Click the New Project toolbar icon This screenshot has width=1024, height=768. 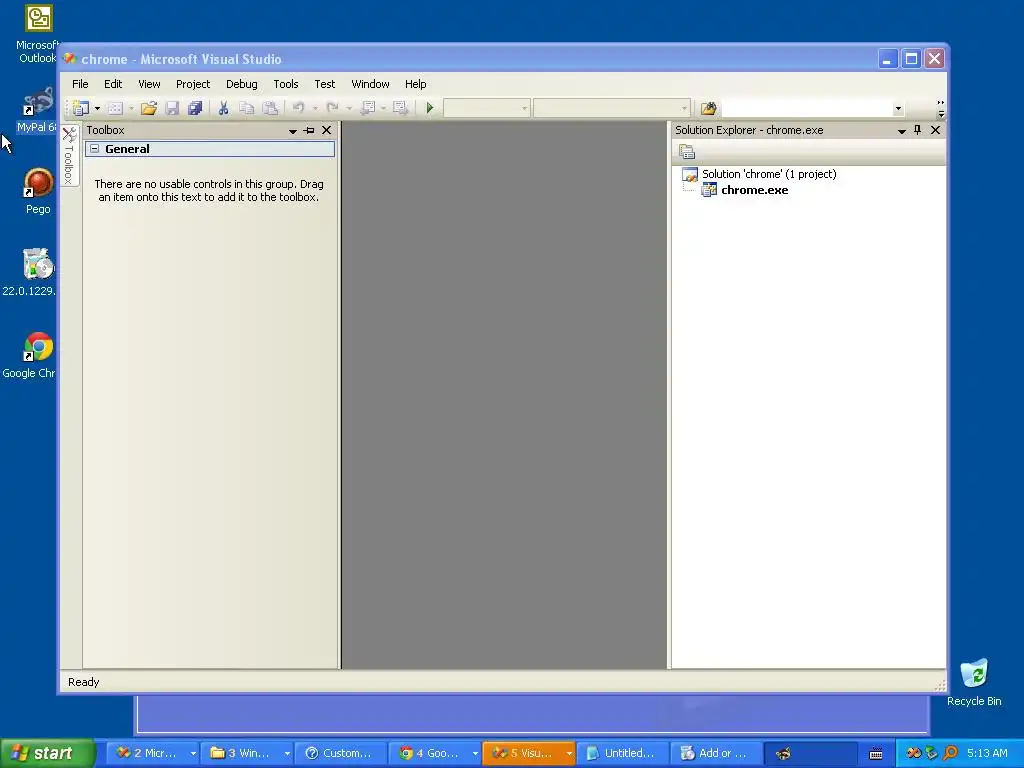pyautogui.click(x=81, y=108)
